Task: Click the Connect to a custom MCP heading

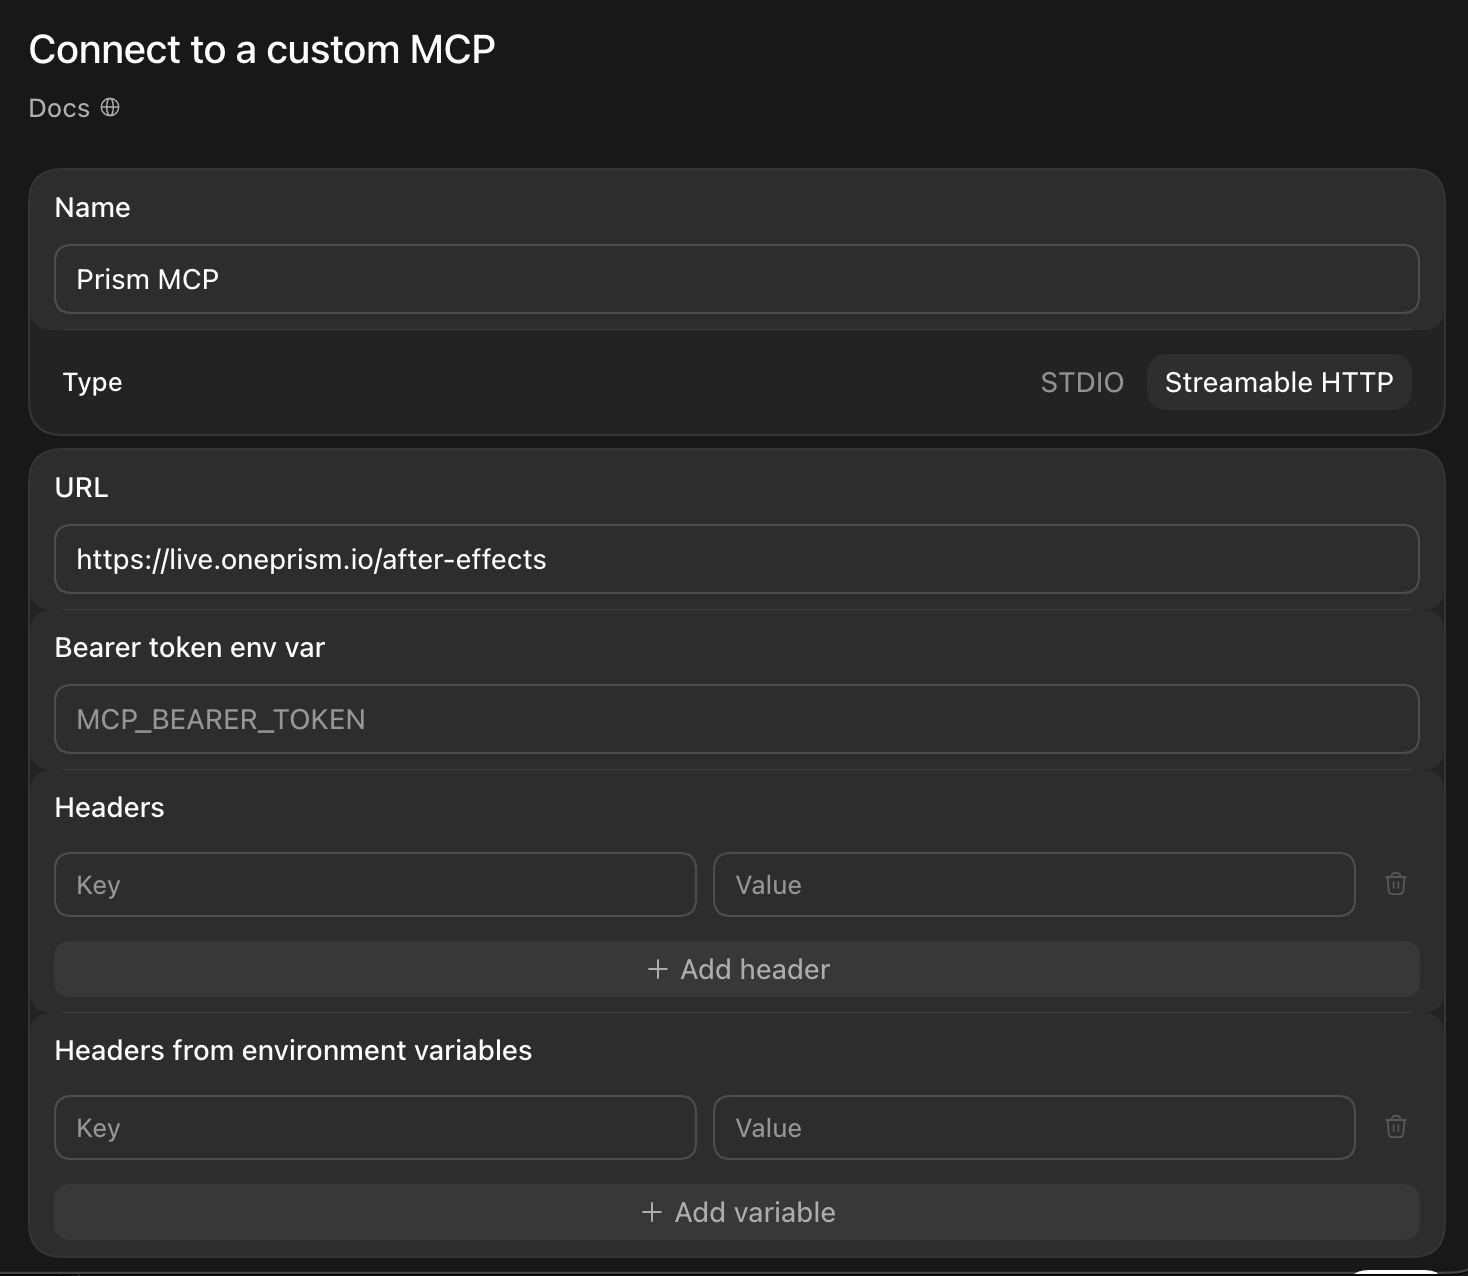Action: [262, 49]
